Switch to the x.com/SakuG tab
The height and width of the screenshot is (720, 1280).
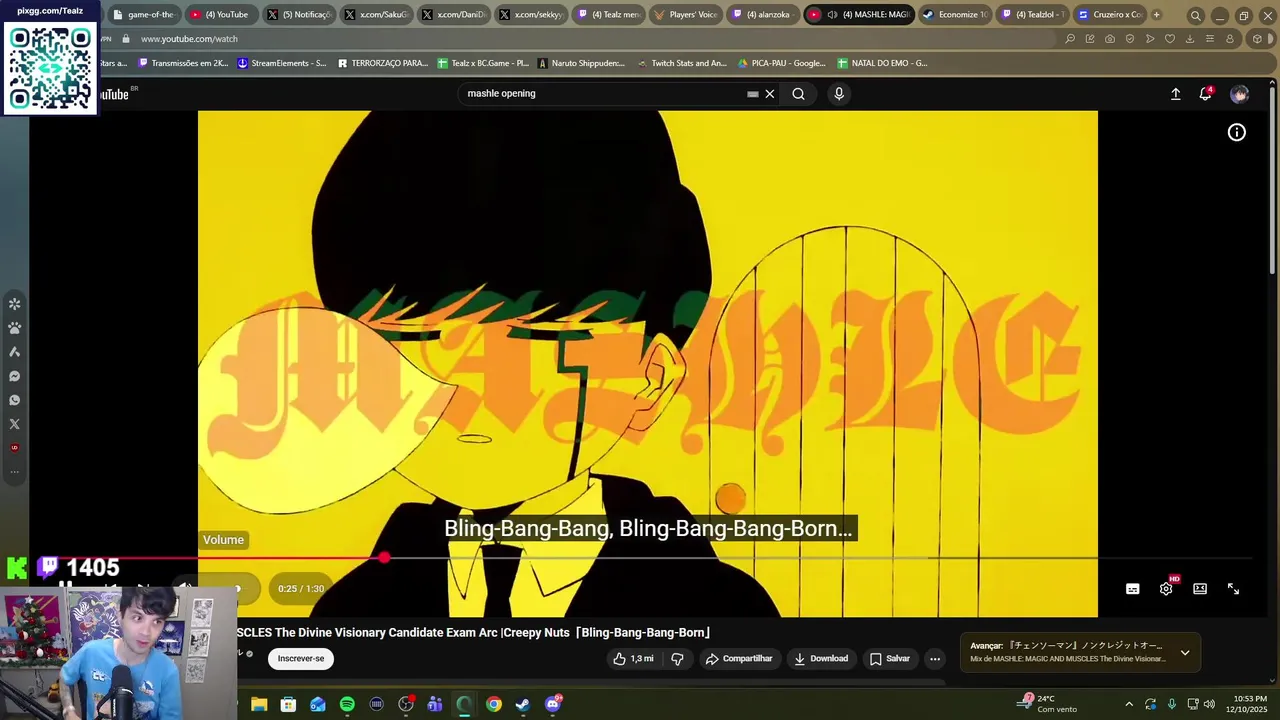377,15
